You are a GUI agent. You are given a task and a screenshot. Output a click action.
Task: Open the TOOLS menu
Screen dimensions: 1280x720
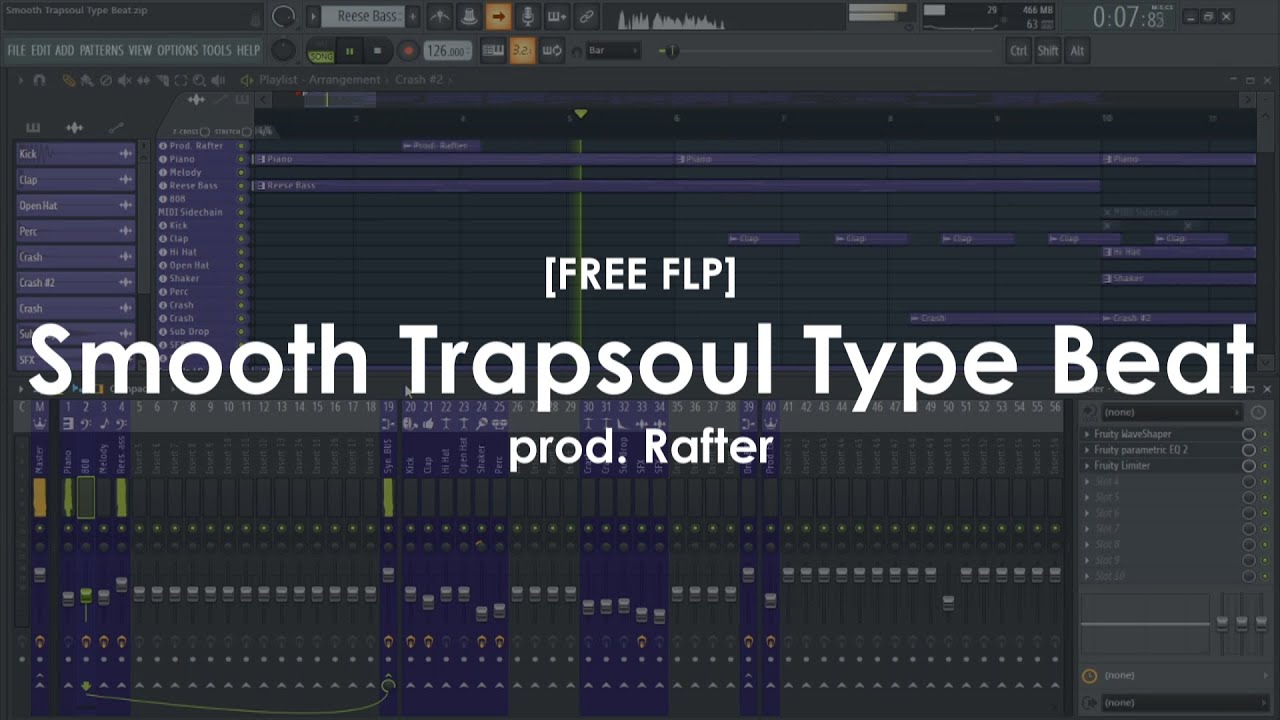tap(217, 50)
